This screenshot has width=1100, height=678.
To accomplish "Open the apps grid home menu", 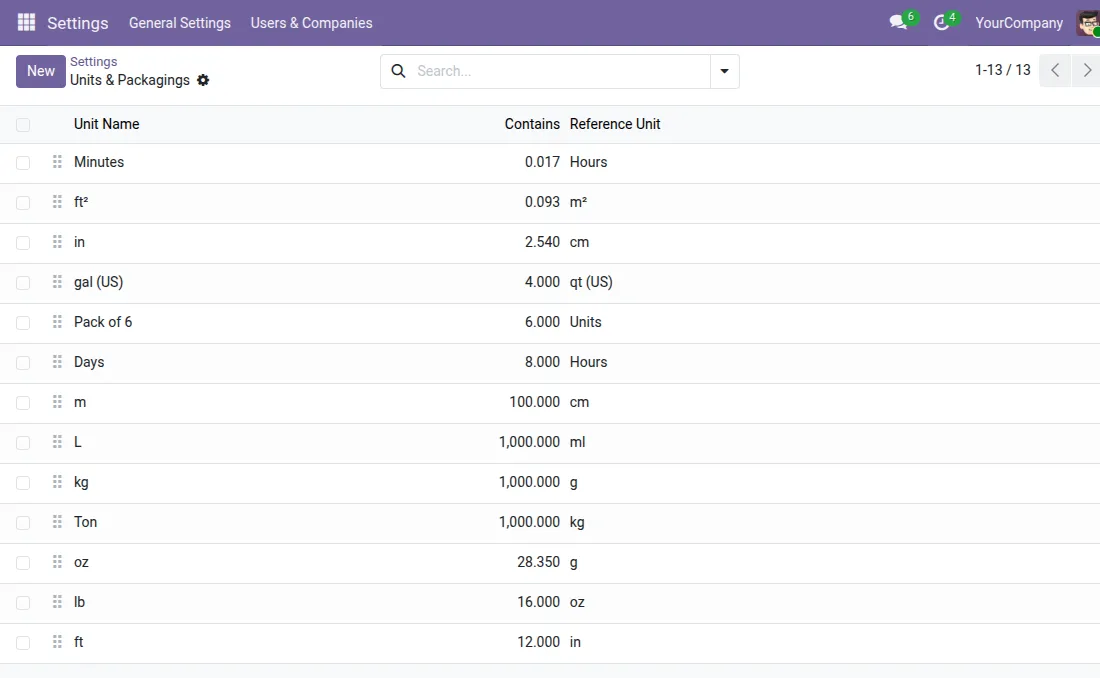I will click(26, 22).
